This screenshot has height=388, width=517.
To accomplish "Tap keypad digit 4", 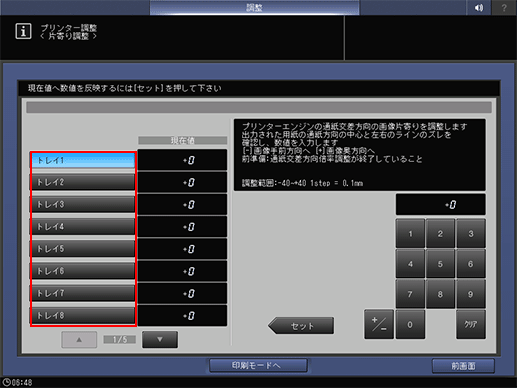I will [x=410, y=264].
